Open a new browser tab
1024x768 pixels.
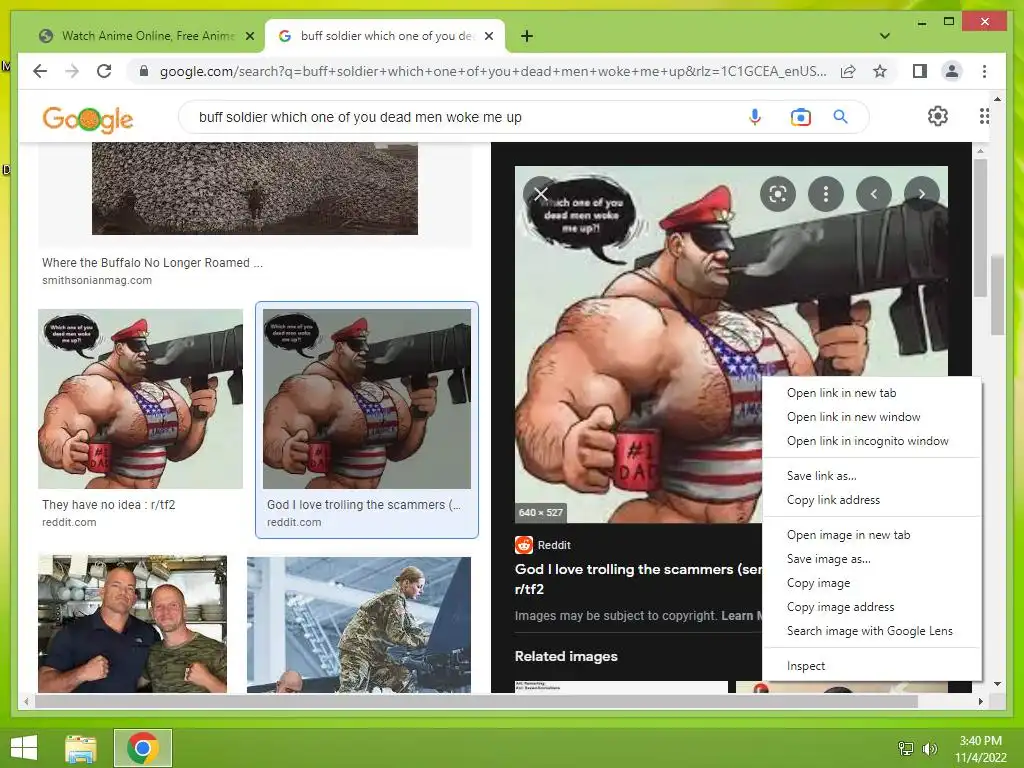pos(527,36)
